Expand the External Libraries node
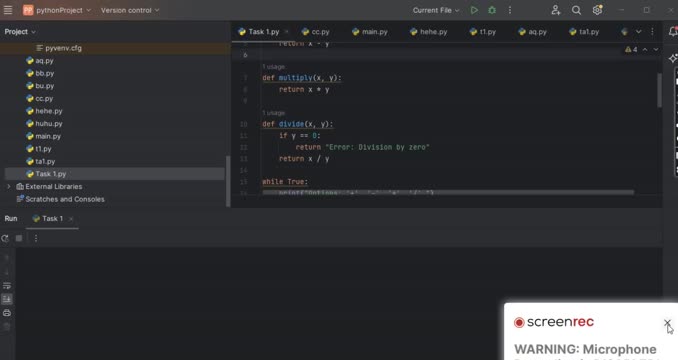 pyautogui.click(x=8, y=187)
